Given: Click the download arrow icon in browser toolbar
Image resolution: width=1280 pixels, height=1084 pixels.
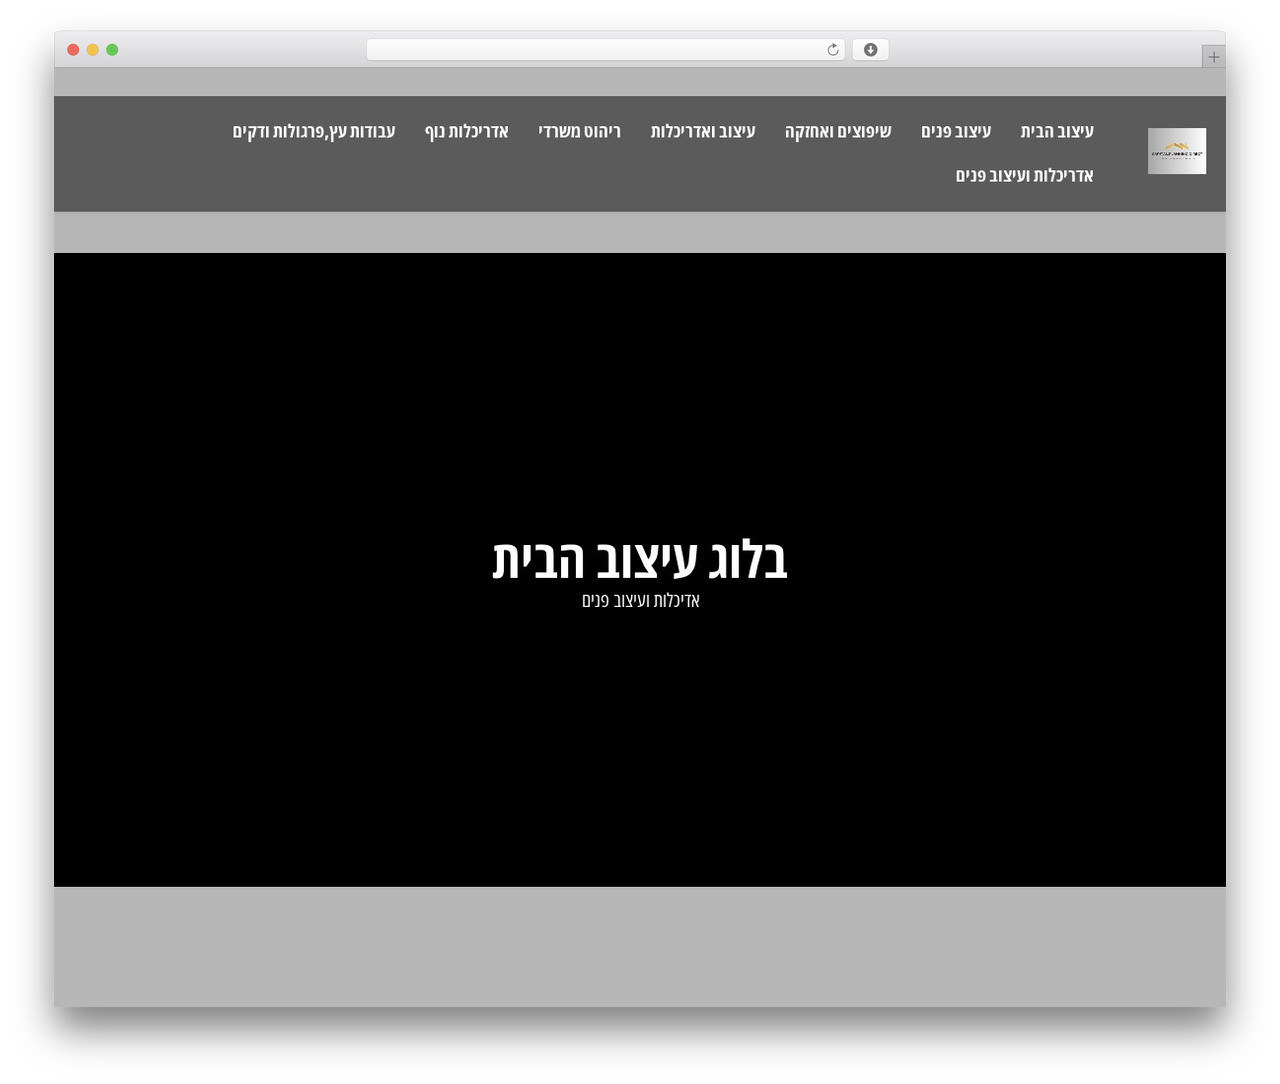Looking at the screenshot, I should 871,50.
